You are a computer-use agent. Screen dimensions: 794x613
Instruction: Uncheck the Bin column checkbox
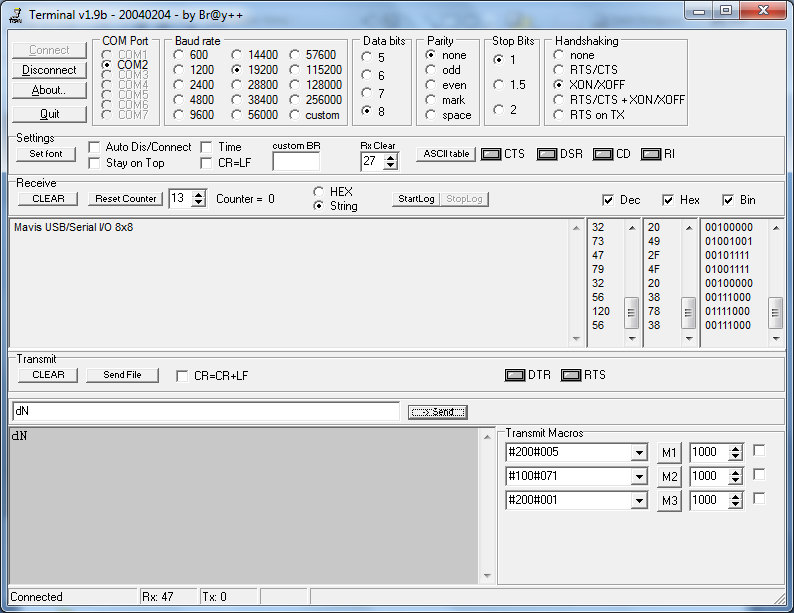coord(728,200)
